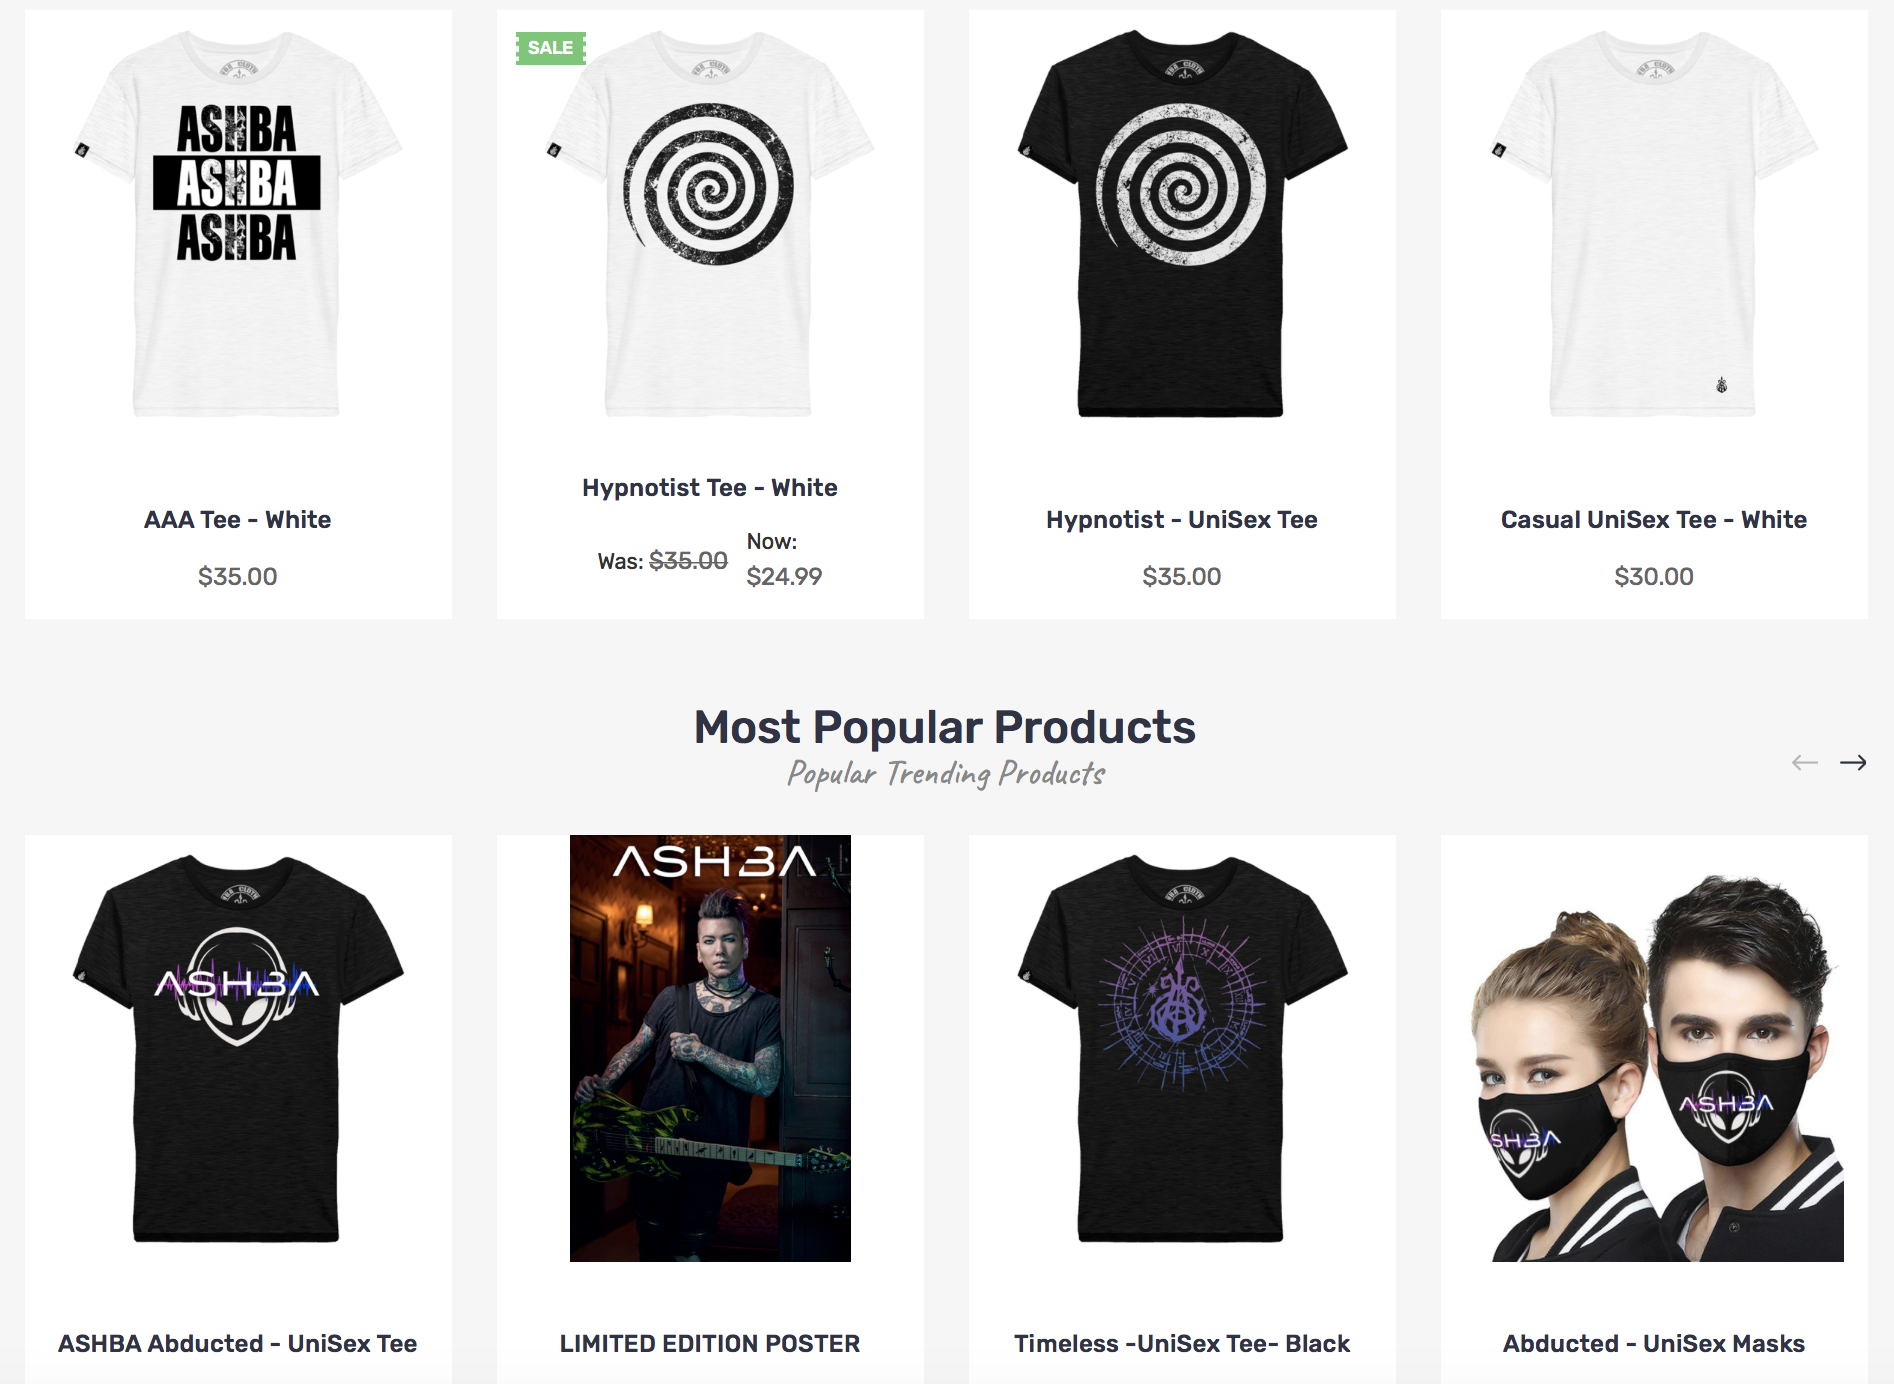Click the $24.99 sale price
The height and width of the screenshot is (1384, 1894).
coord(784,577)
